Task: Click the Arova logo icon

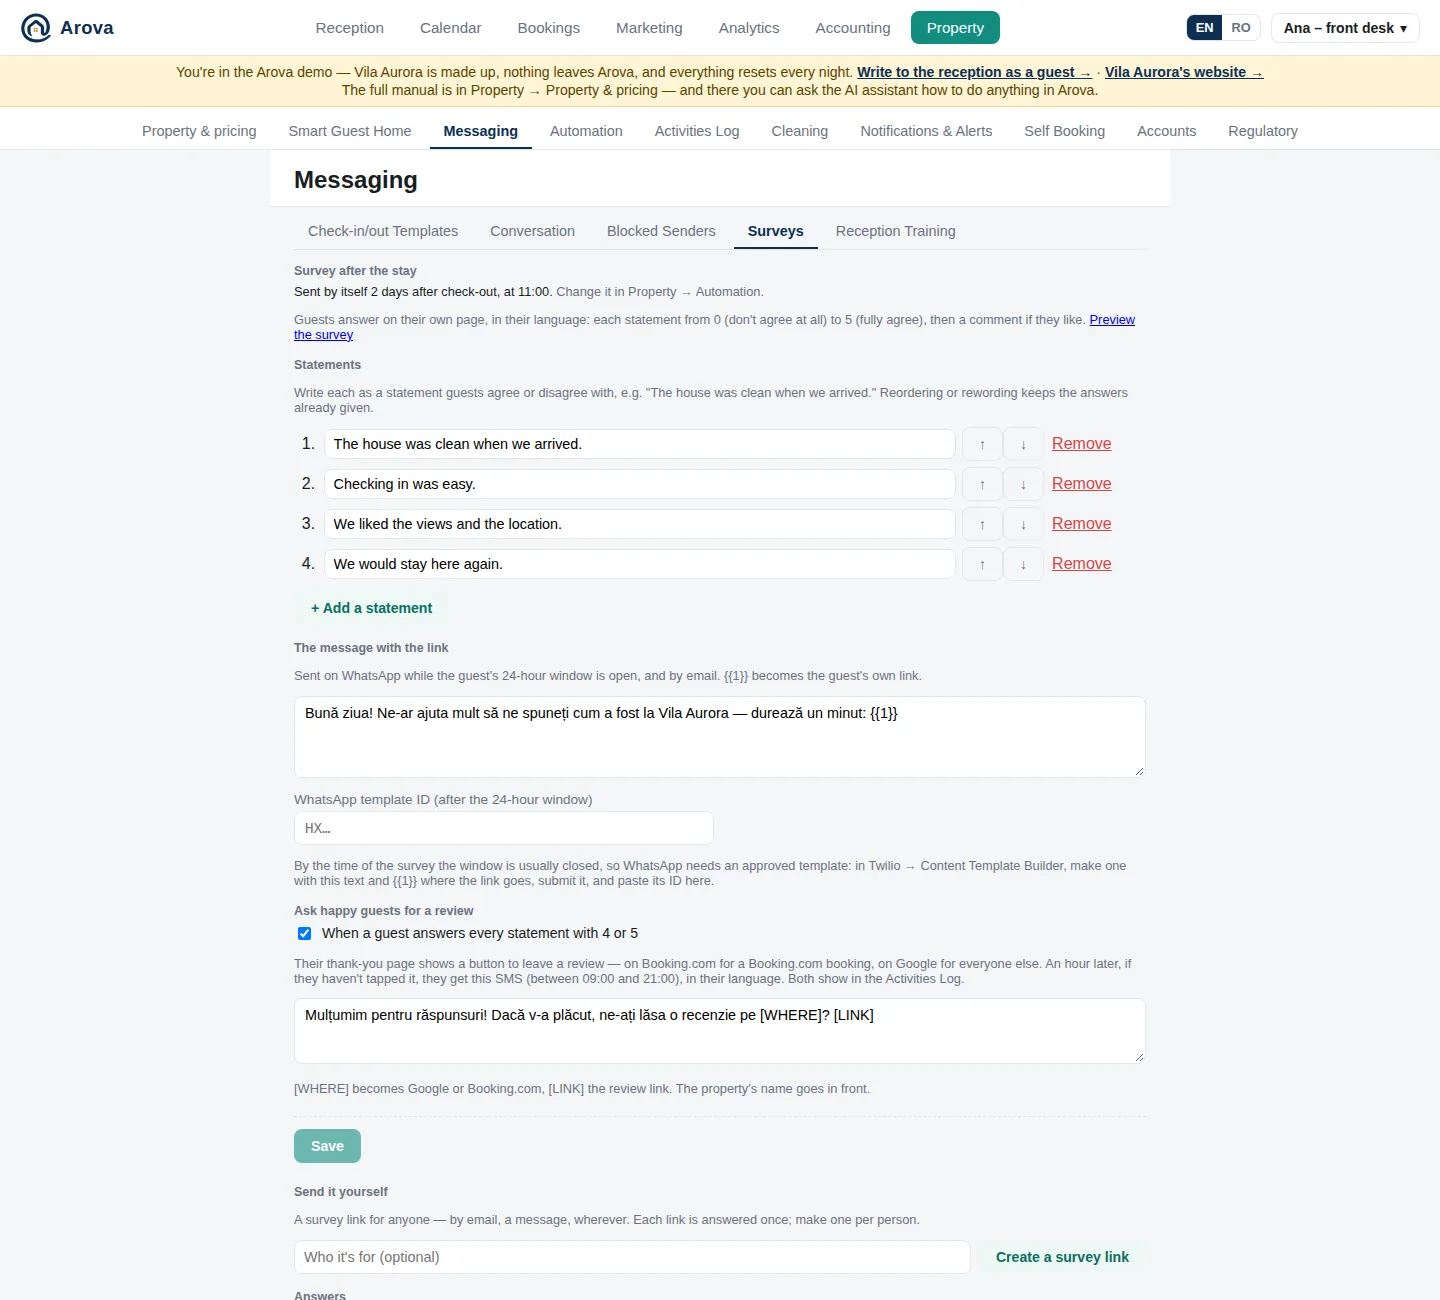Action: [x=36, y=28]
